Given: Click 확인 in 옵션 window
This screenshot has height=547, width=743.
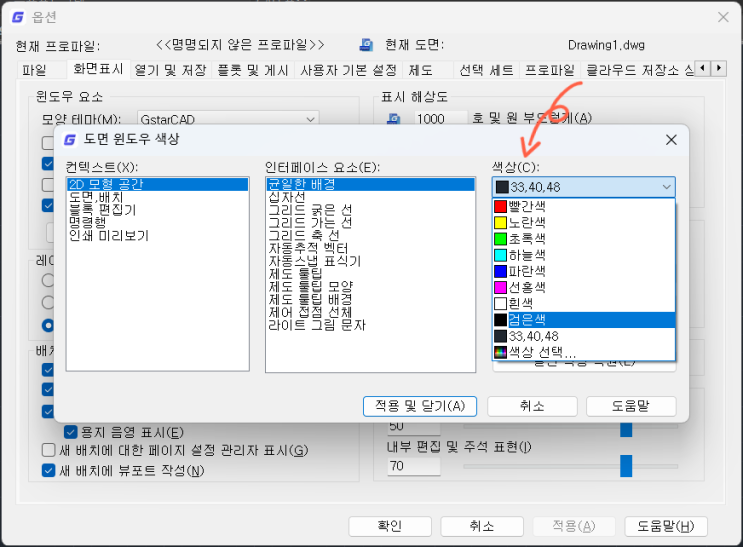Looking at the screenshot, I should (x=390, y=526).
